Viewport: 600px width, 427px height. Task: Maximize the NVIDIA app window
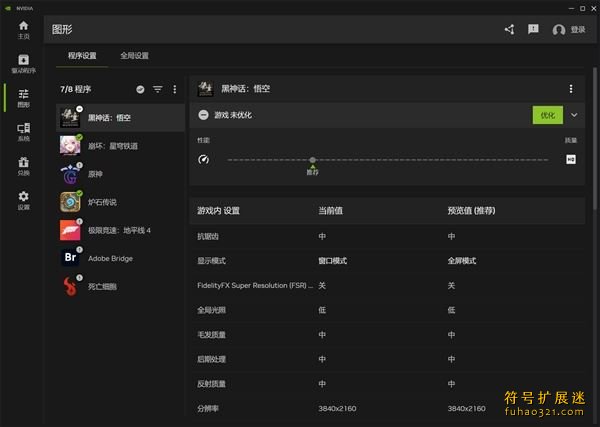point(582,8)
